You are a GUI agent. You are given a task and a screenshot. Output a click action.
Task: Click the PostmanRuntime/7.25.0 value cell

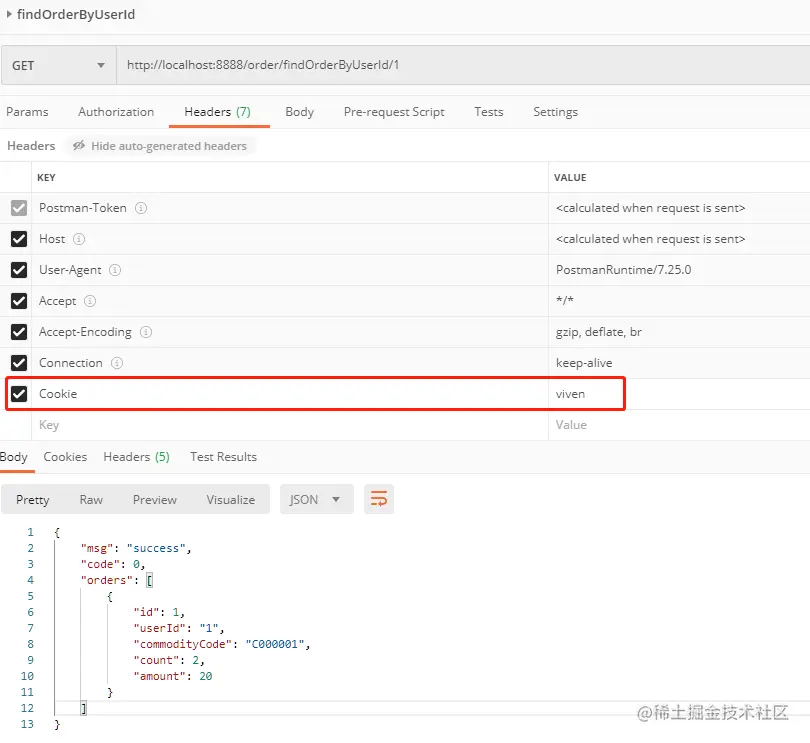679,270
